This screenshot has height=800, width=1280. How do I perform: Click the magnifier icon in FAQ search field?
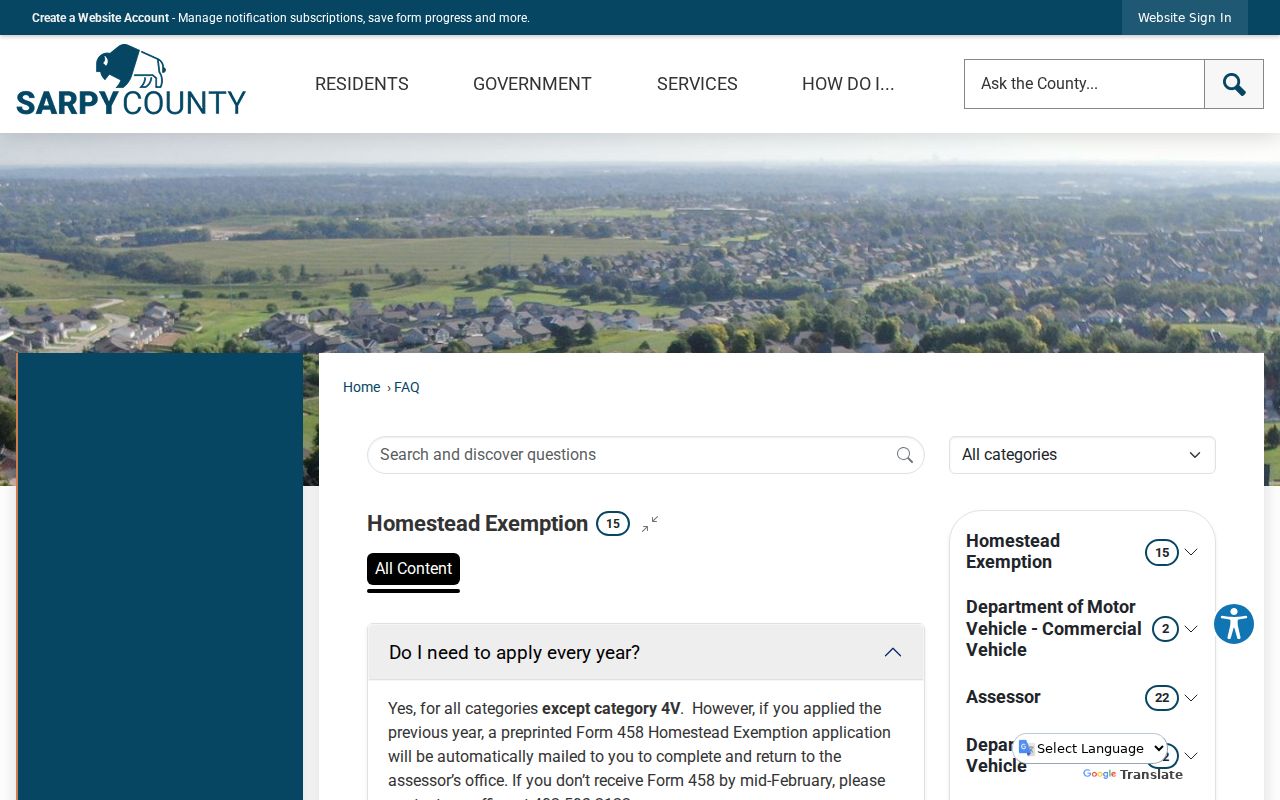coord(905,455)
